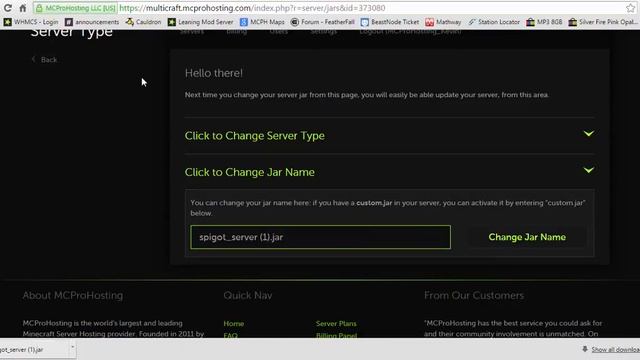The height and width of the screenshot is (360, 640).
Task: Open the Cauldron bookmark
Action: tap(144, 22)
